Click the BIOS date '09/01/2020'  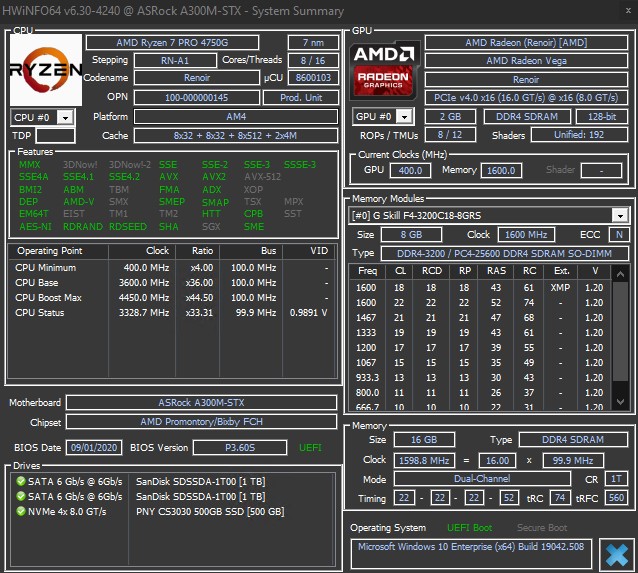[x=94, y=448]
